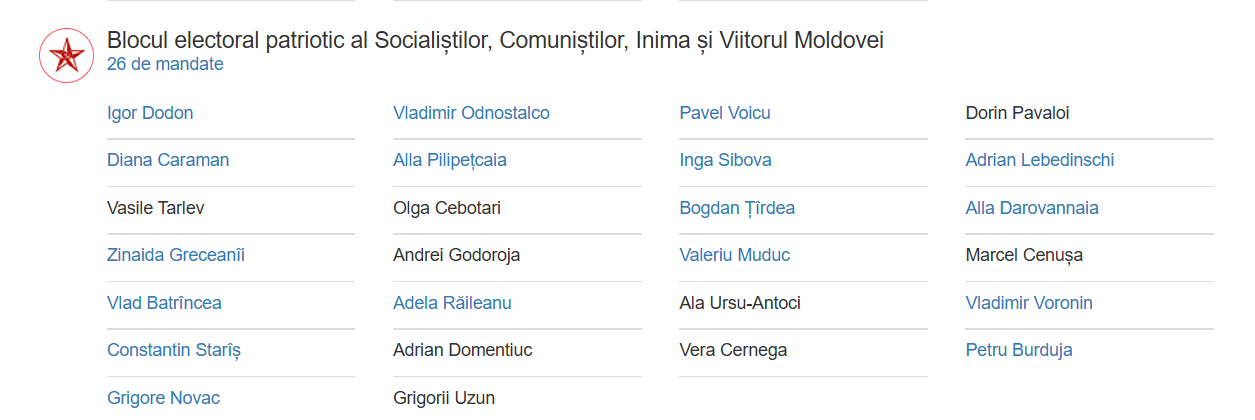Click the '26 de mandate' text
This screenshot has height=420, width=1255.
coord(165,64)
